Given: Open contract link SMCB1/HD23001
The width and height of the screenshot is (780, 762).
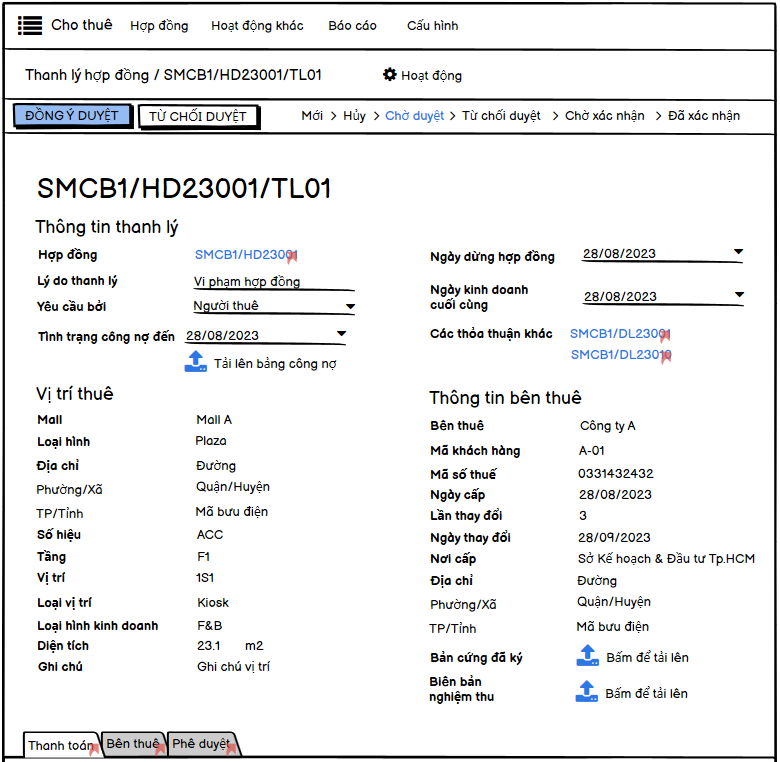Looking at the screenshot, I should tap(246, 255).
